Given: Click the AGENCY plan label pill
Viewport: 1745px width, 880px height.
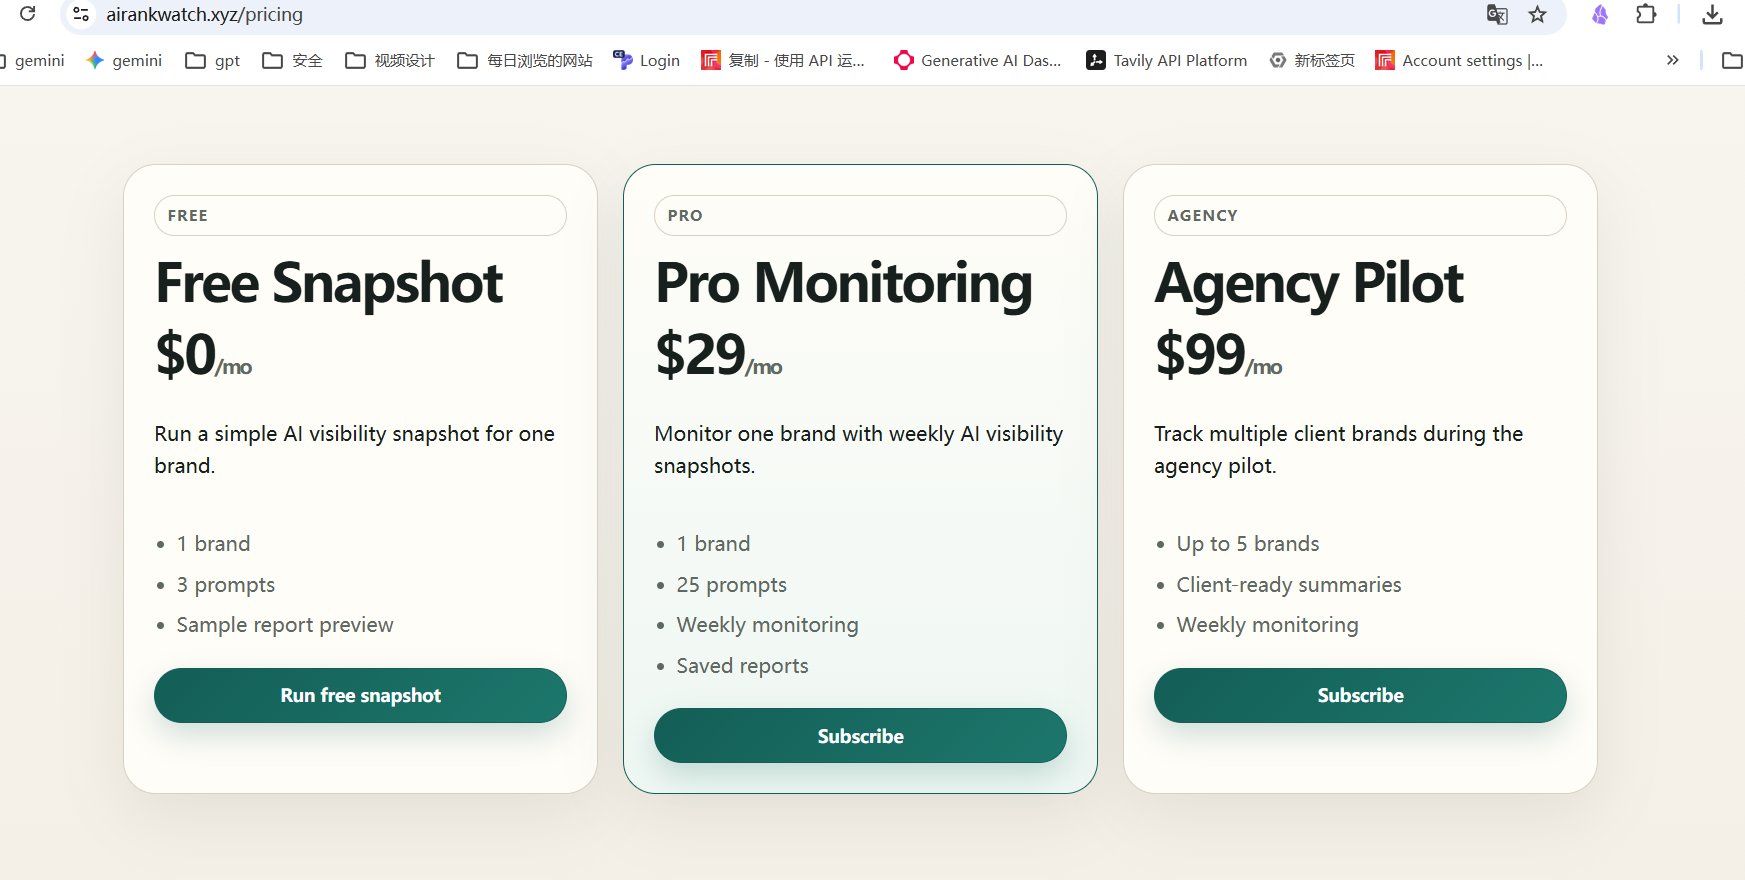Looking at the screenshot, I should (1360, 215).
